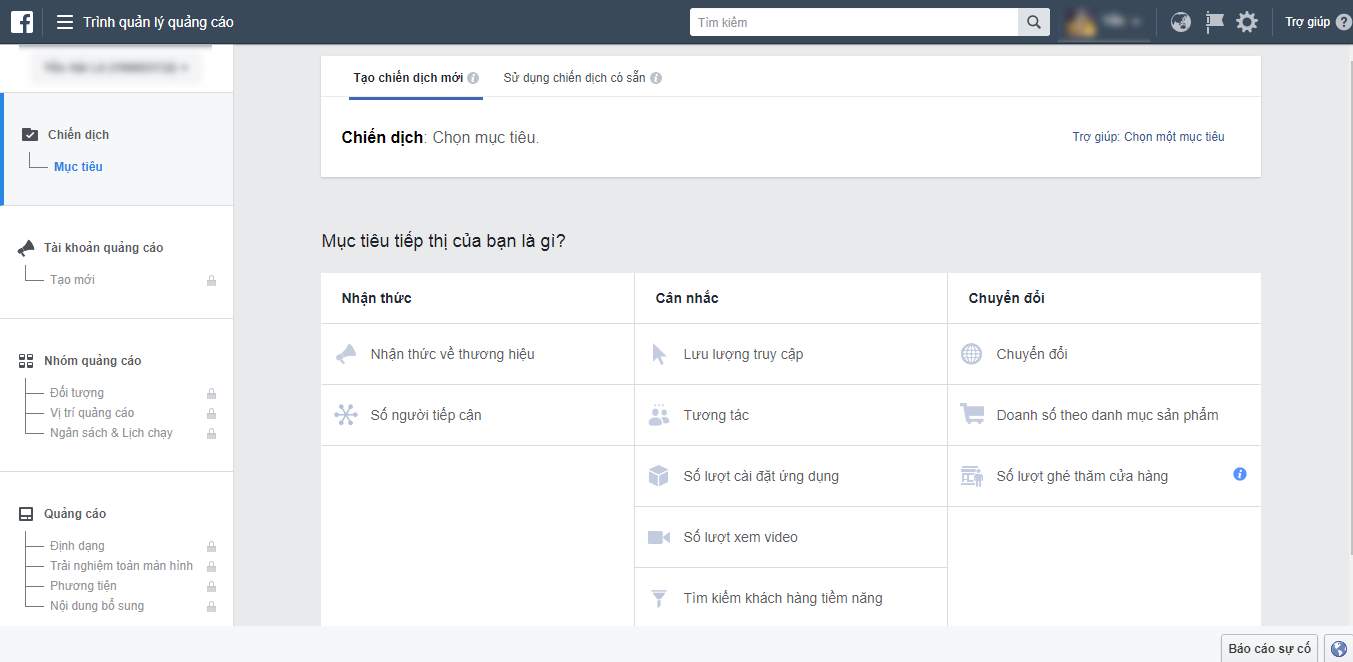Select the Tạo chiến dịch mới tab

tap(408, 75)
